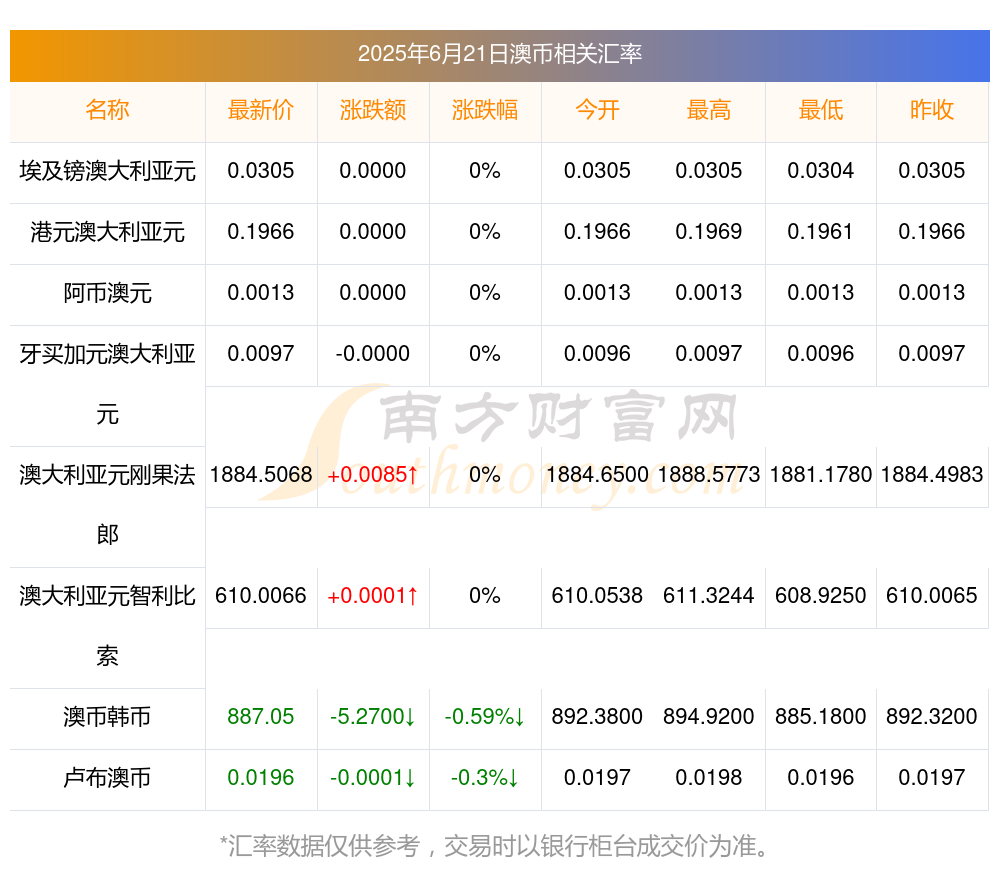Click the green -0.59%↓ percentage
The width and height of the screenshot is (1000, 877).
(x=485, y=717)
